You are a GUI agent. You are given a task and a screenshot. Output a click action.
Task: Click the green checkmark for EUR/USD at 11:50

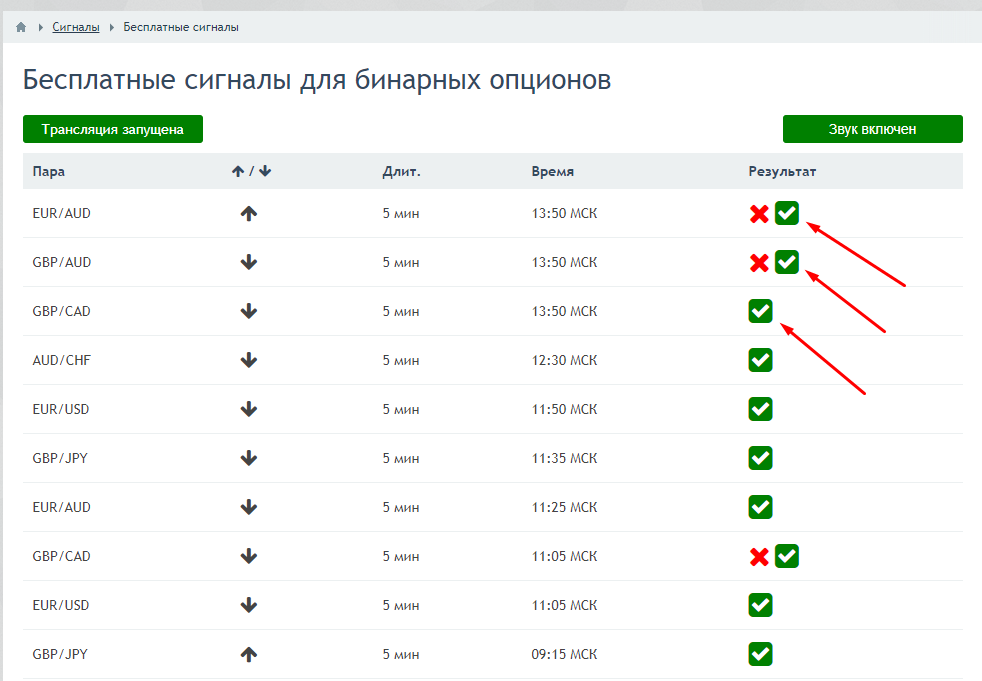coord(760,409)
